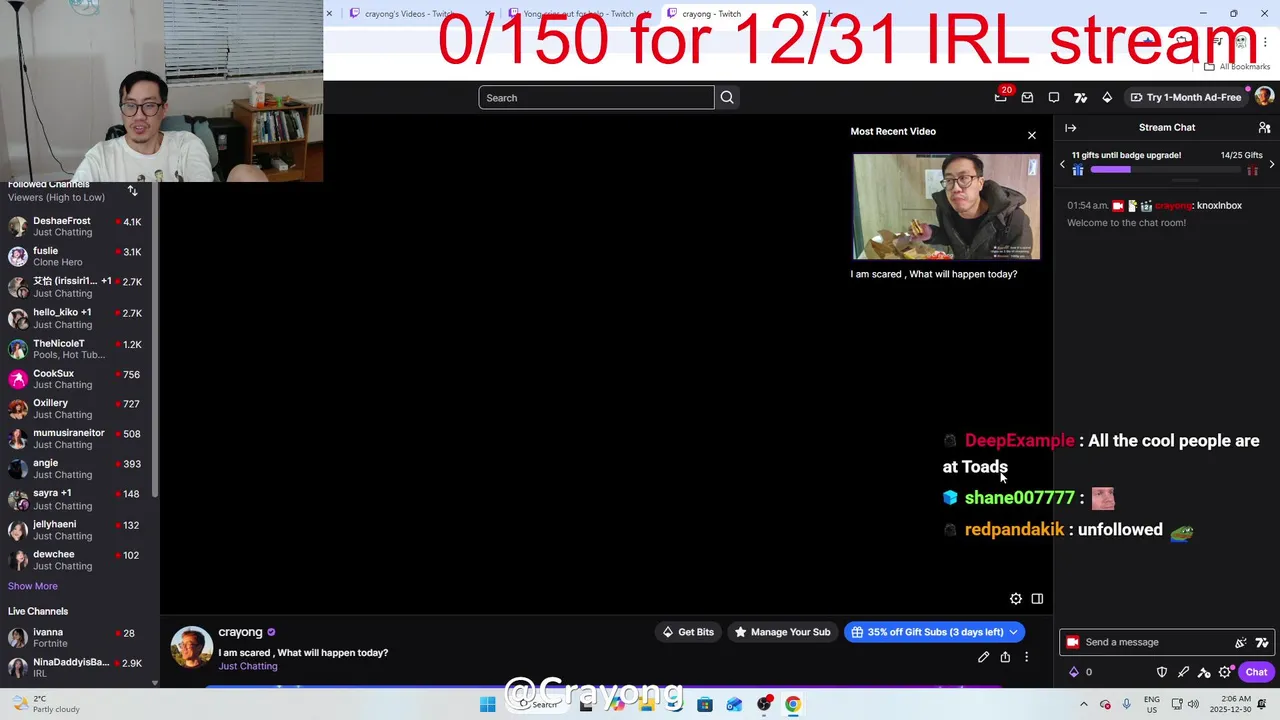Expand followed channels with Show More

pos(33,586)
